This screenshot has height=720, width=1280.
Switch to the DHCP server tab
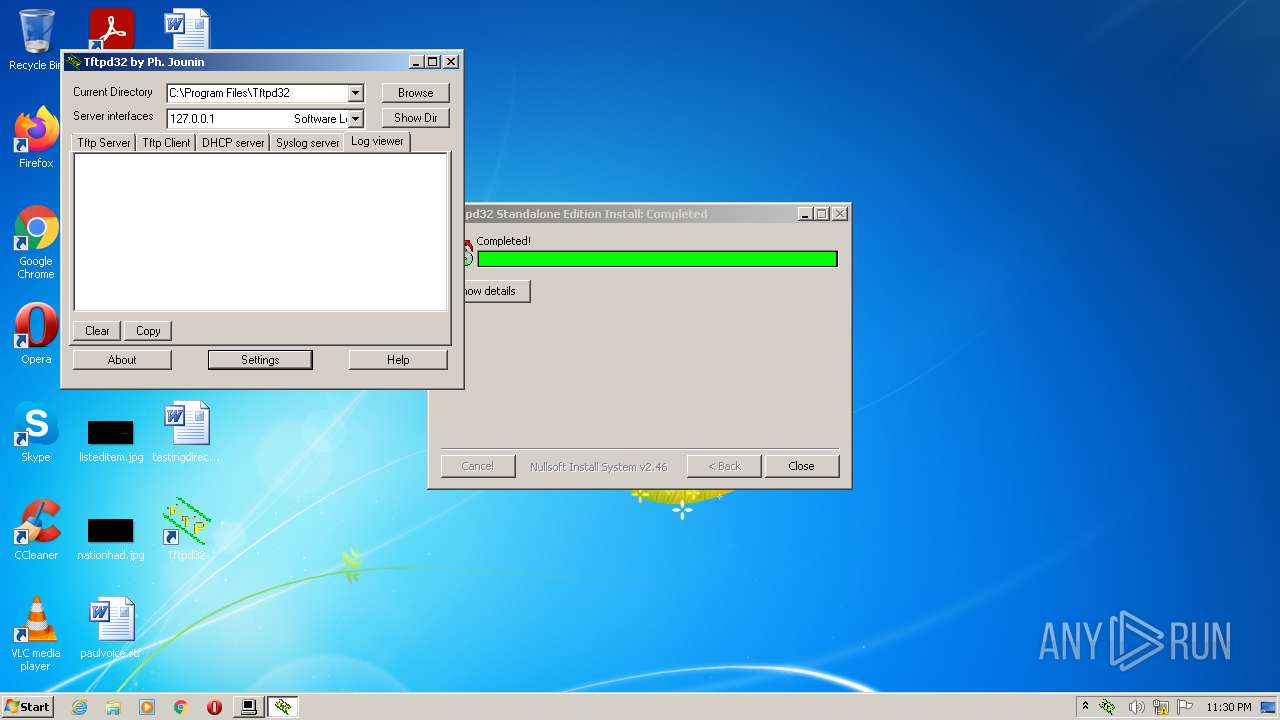pyautogui.click(x=233, y=143)
